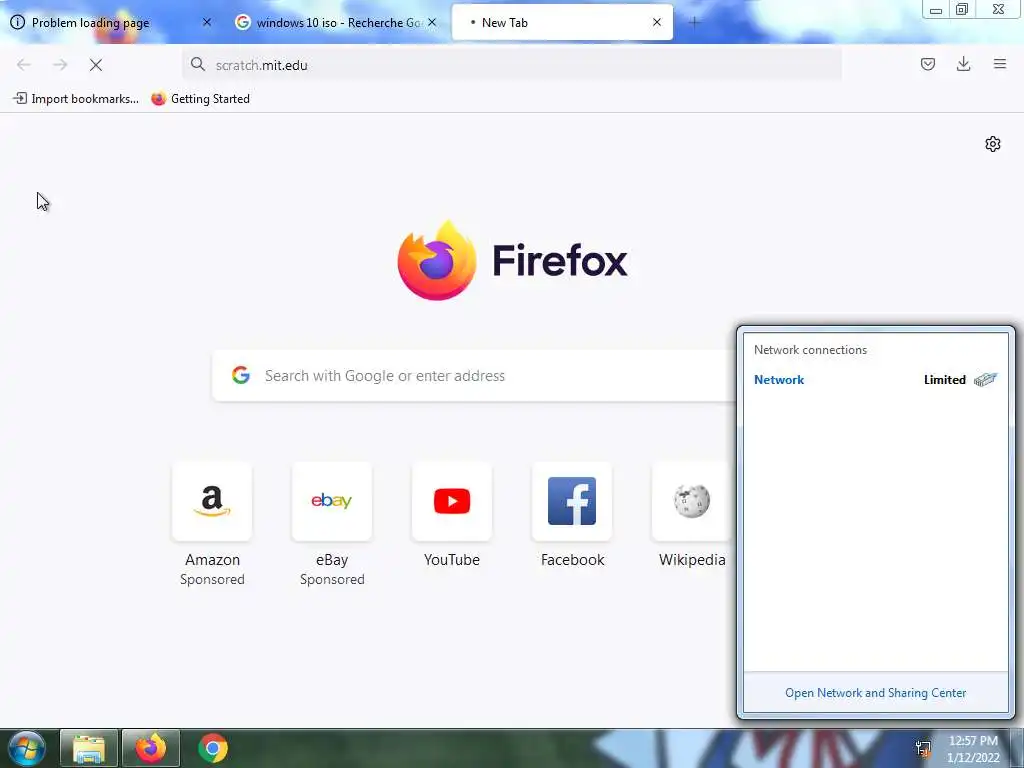This screenshot has width=1024, height=768.
Task: Close the Problem loading page tab
Action: (x=206, y=22)
